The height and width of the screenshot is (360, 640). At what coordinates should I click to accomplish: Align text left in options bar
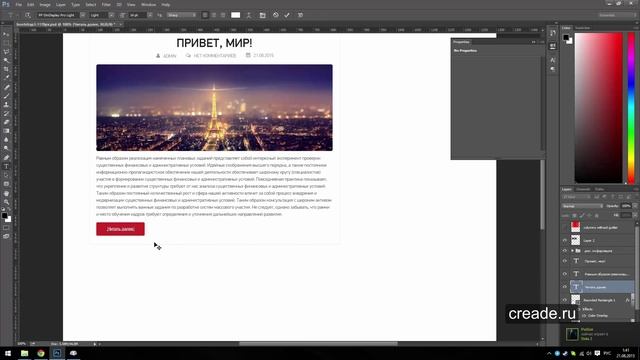click(205, 15)
